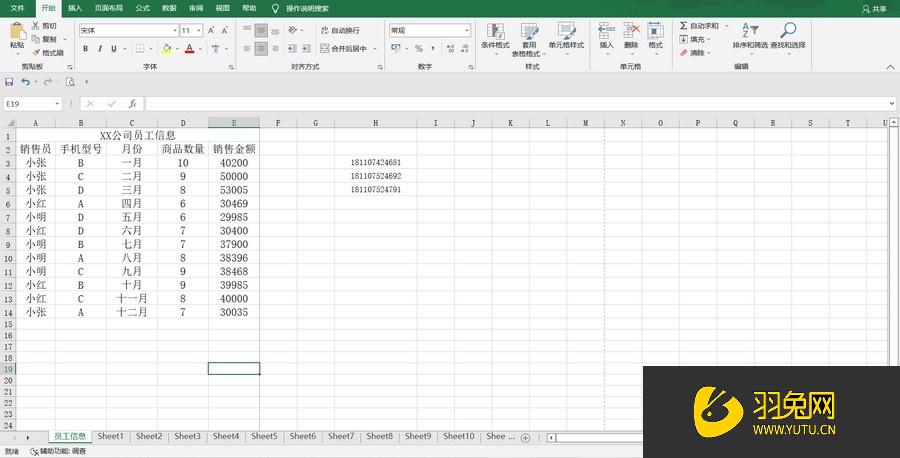Open the font name (宋体) dropdown
This screenshot has width=900, height=458.
point(174,30)
